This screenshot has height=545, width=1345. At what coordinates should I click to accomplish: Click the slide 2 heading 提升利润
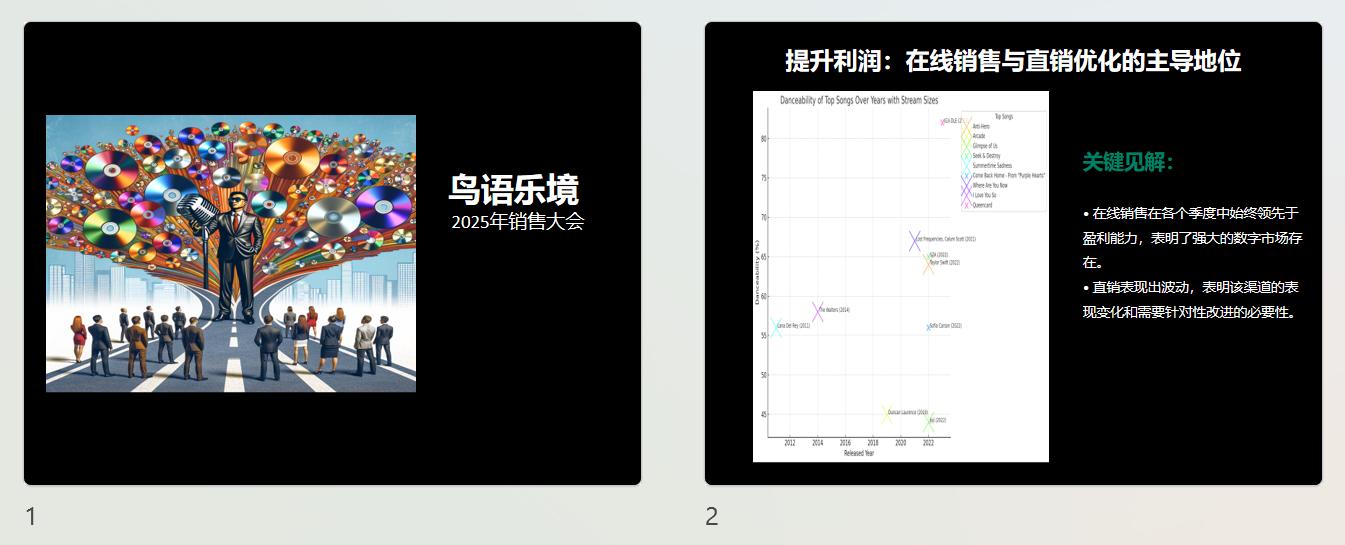pyautogui.click(x=1013, y=61)
